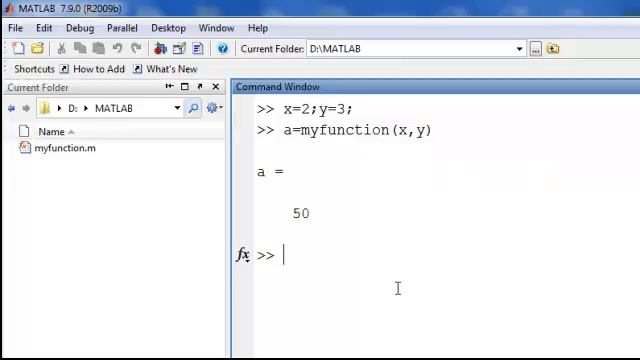Click the New file icon in toolbar

pyautogui.click(x=18, y=49)
